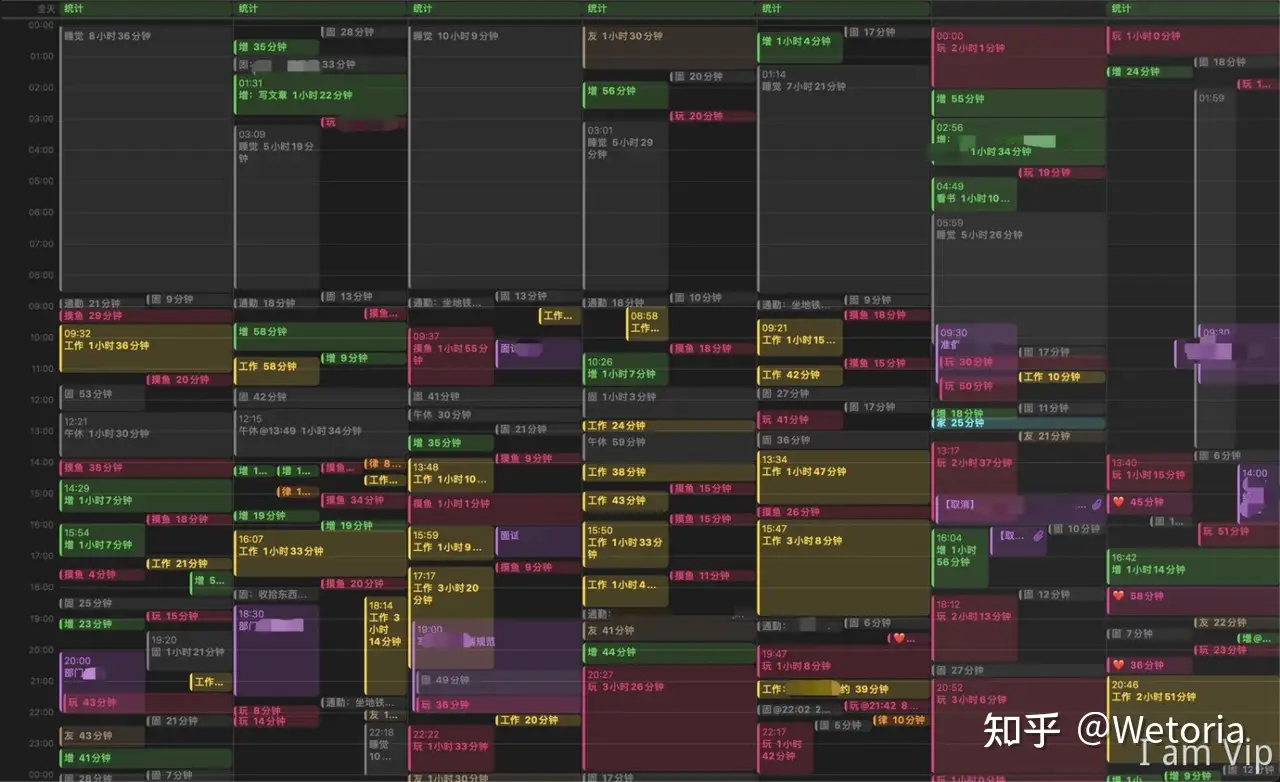This screenshot has width=1280, height=782.
Task: Open the 13:48 工作 event
Action: pos(451,475)
